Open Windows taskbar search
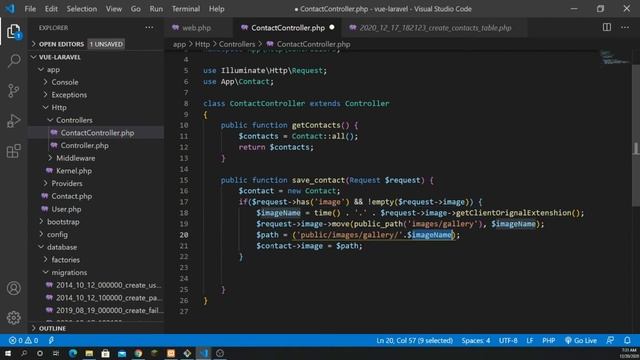640x360 pixels. pyautogui.click(x=24, y=353)
